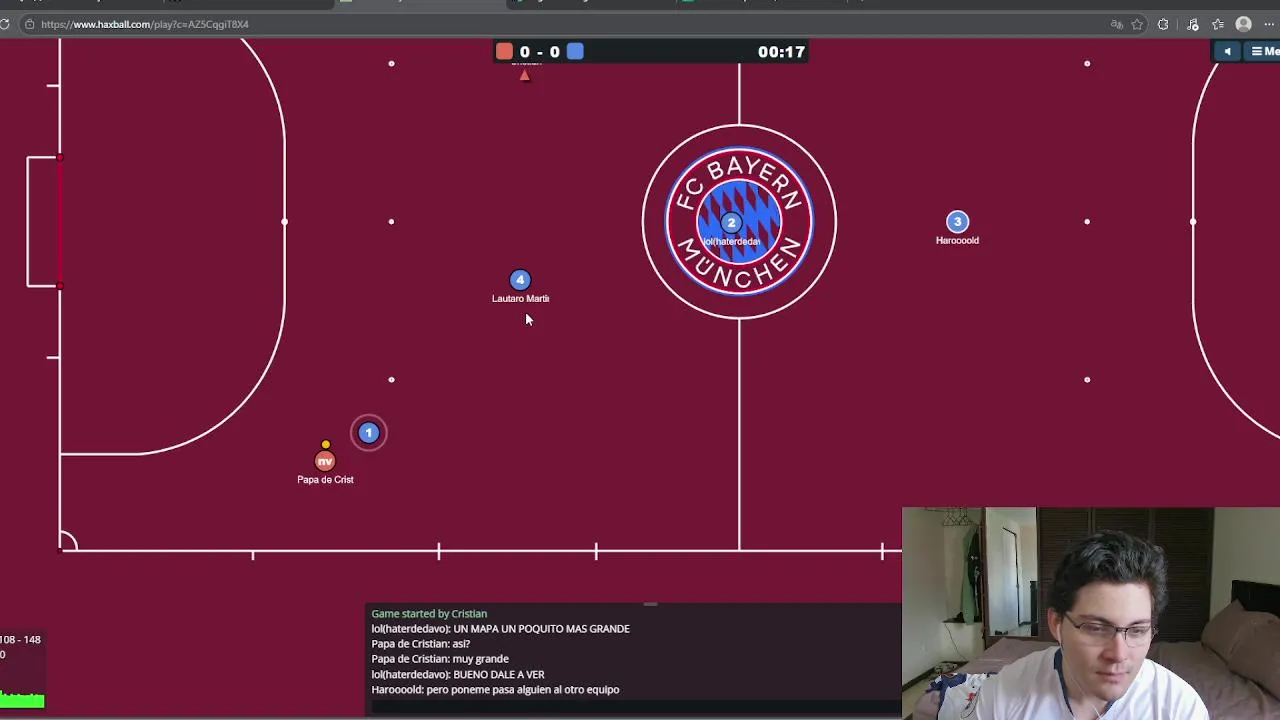
Task: Click blue player number 2 on Bayern logo
Action: pyautogui.click(x=731, y=224)
